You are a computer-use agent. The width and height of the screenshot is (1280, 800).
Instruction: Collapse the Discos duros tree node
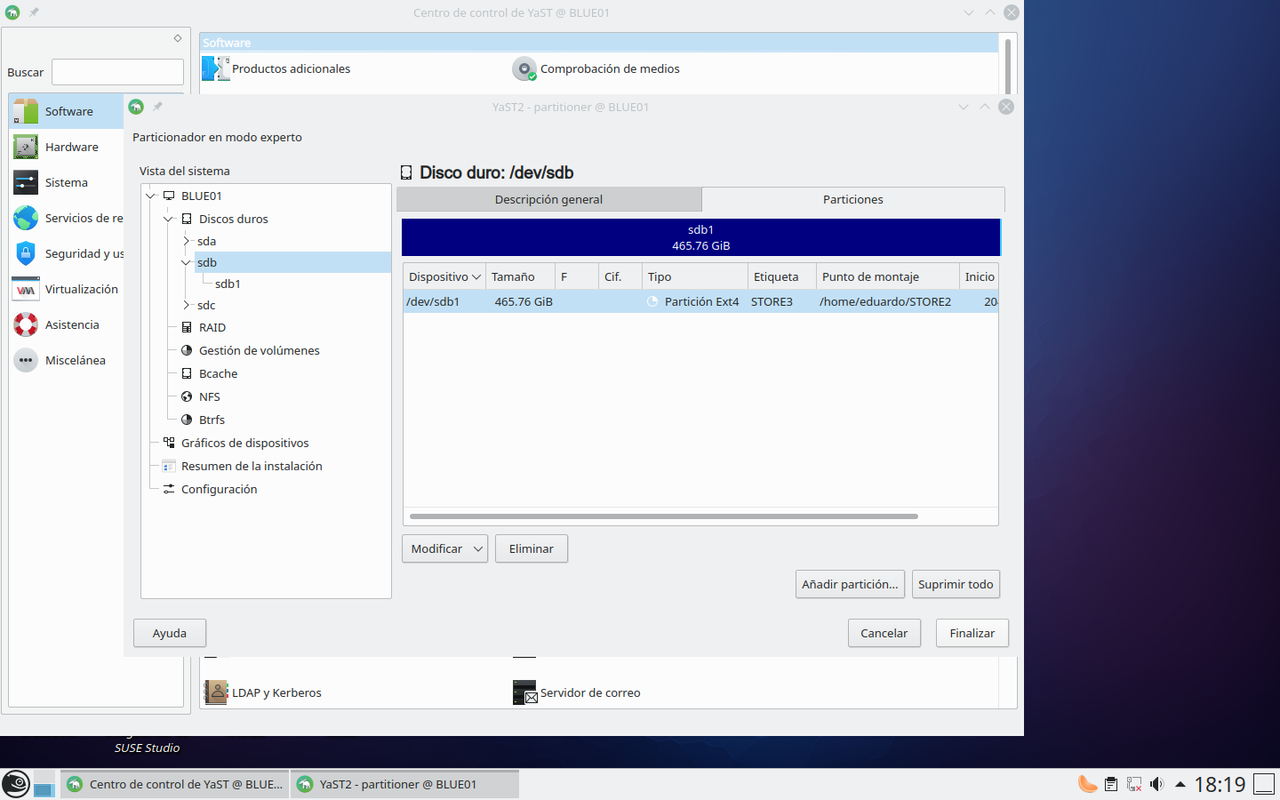[169, 219]
